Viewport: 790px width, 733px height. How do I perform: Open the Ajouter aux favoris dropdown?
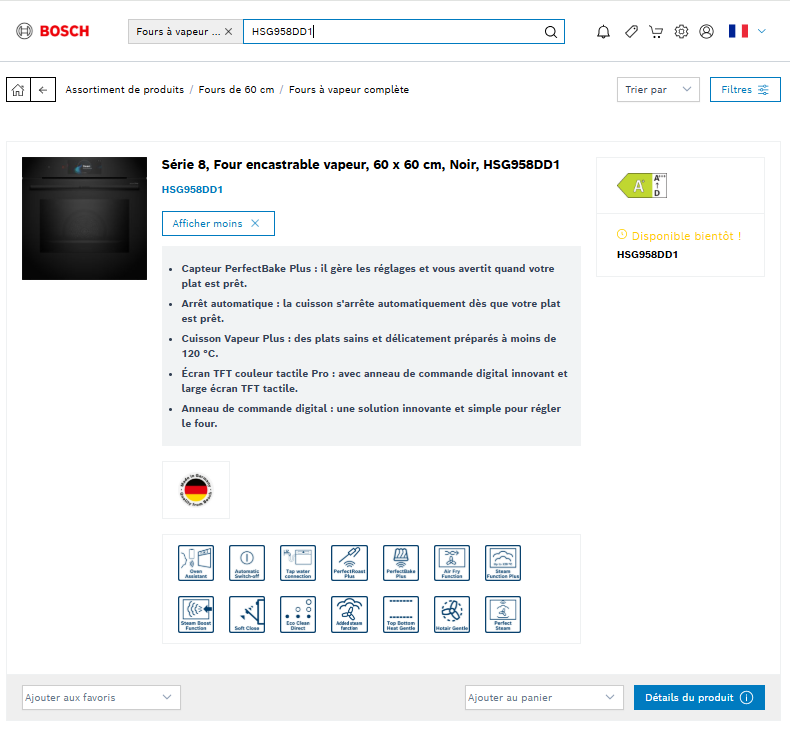[x=101, y=697]
